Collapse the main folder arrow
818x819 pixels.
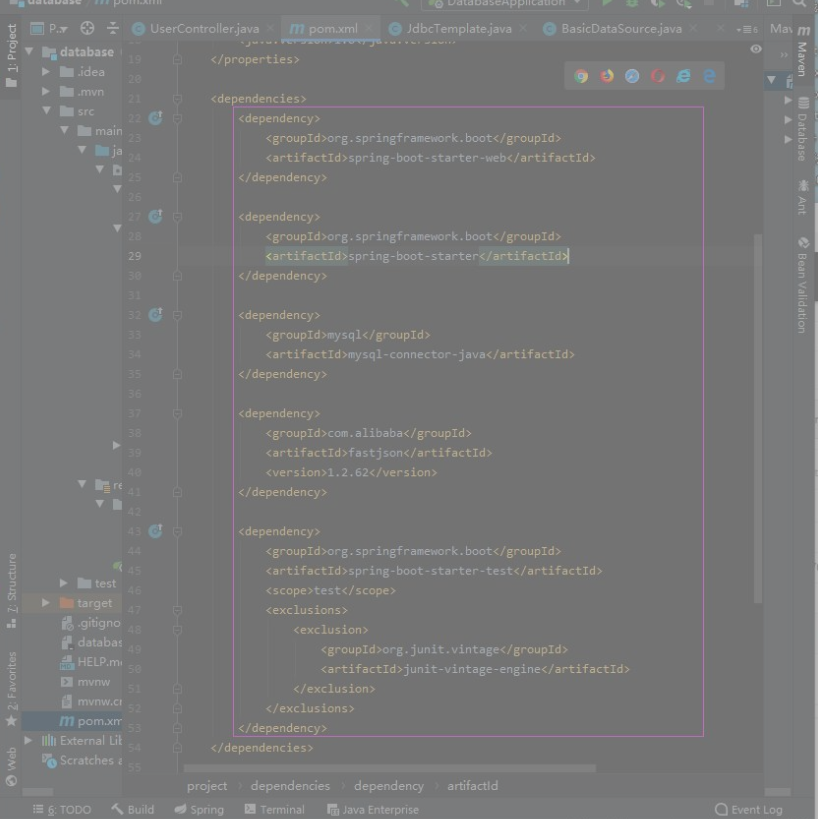(64, 130)
